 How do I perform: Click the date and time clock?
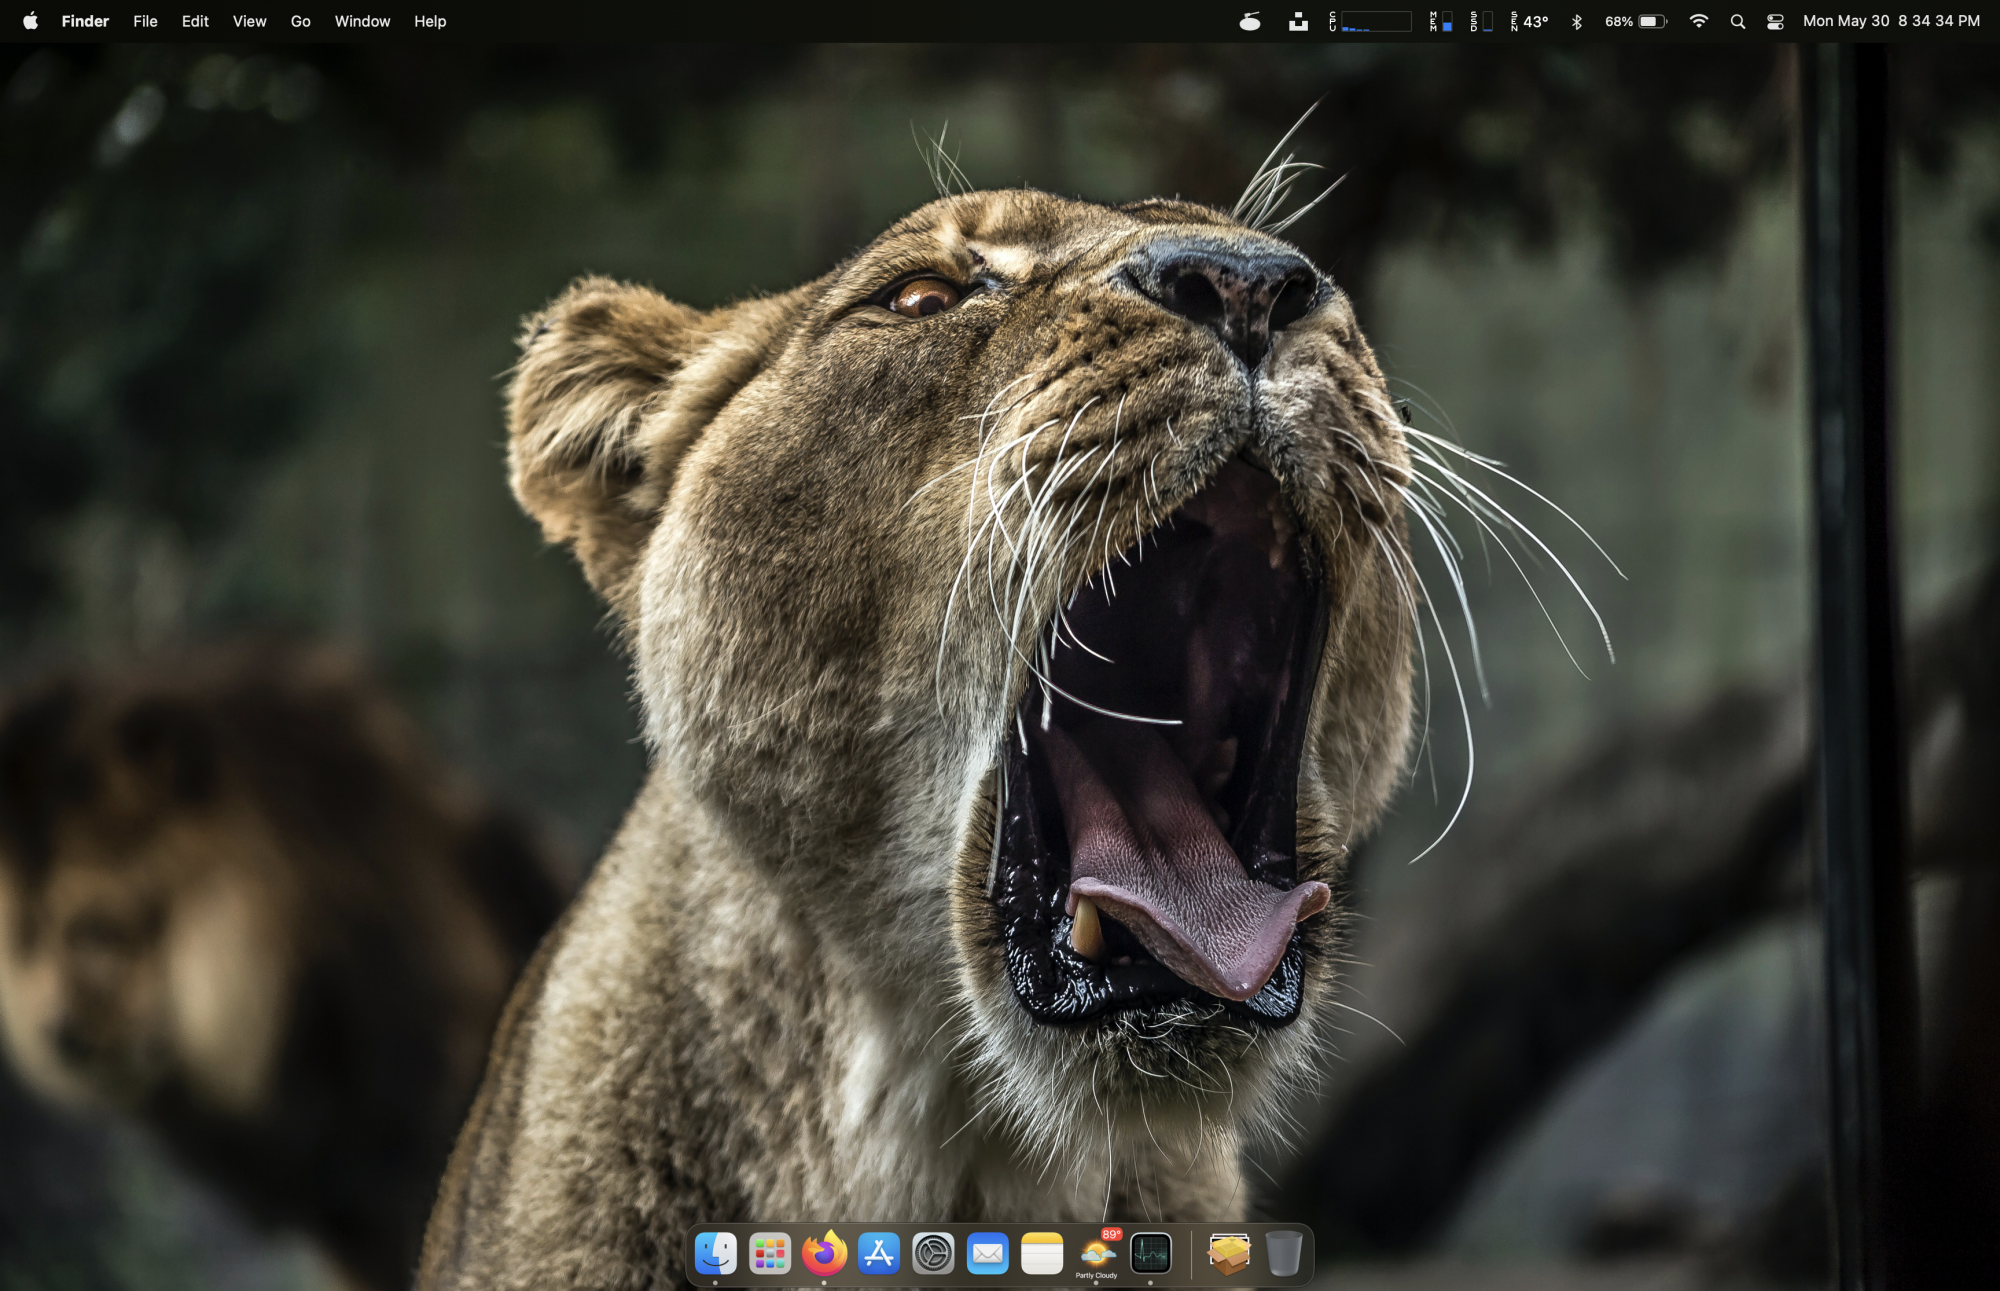tap(1891, 21)
